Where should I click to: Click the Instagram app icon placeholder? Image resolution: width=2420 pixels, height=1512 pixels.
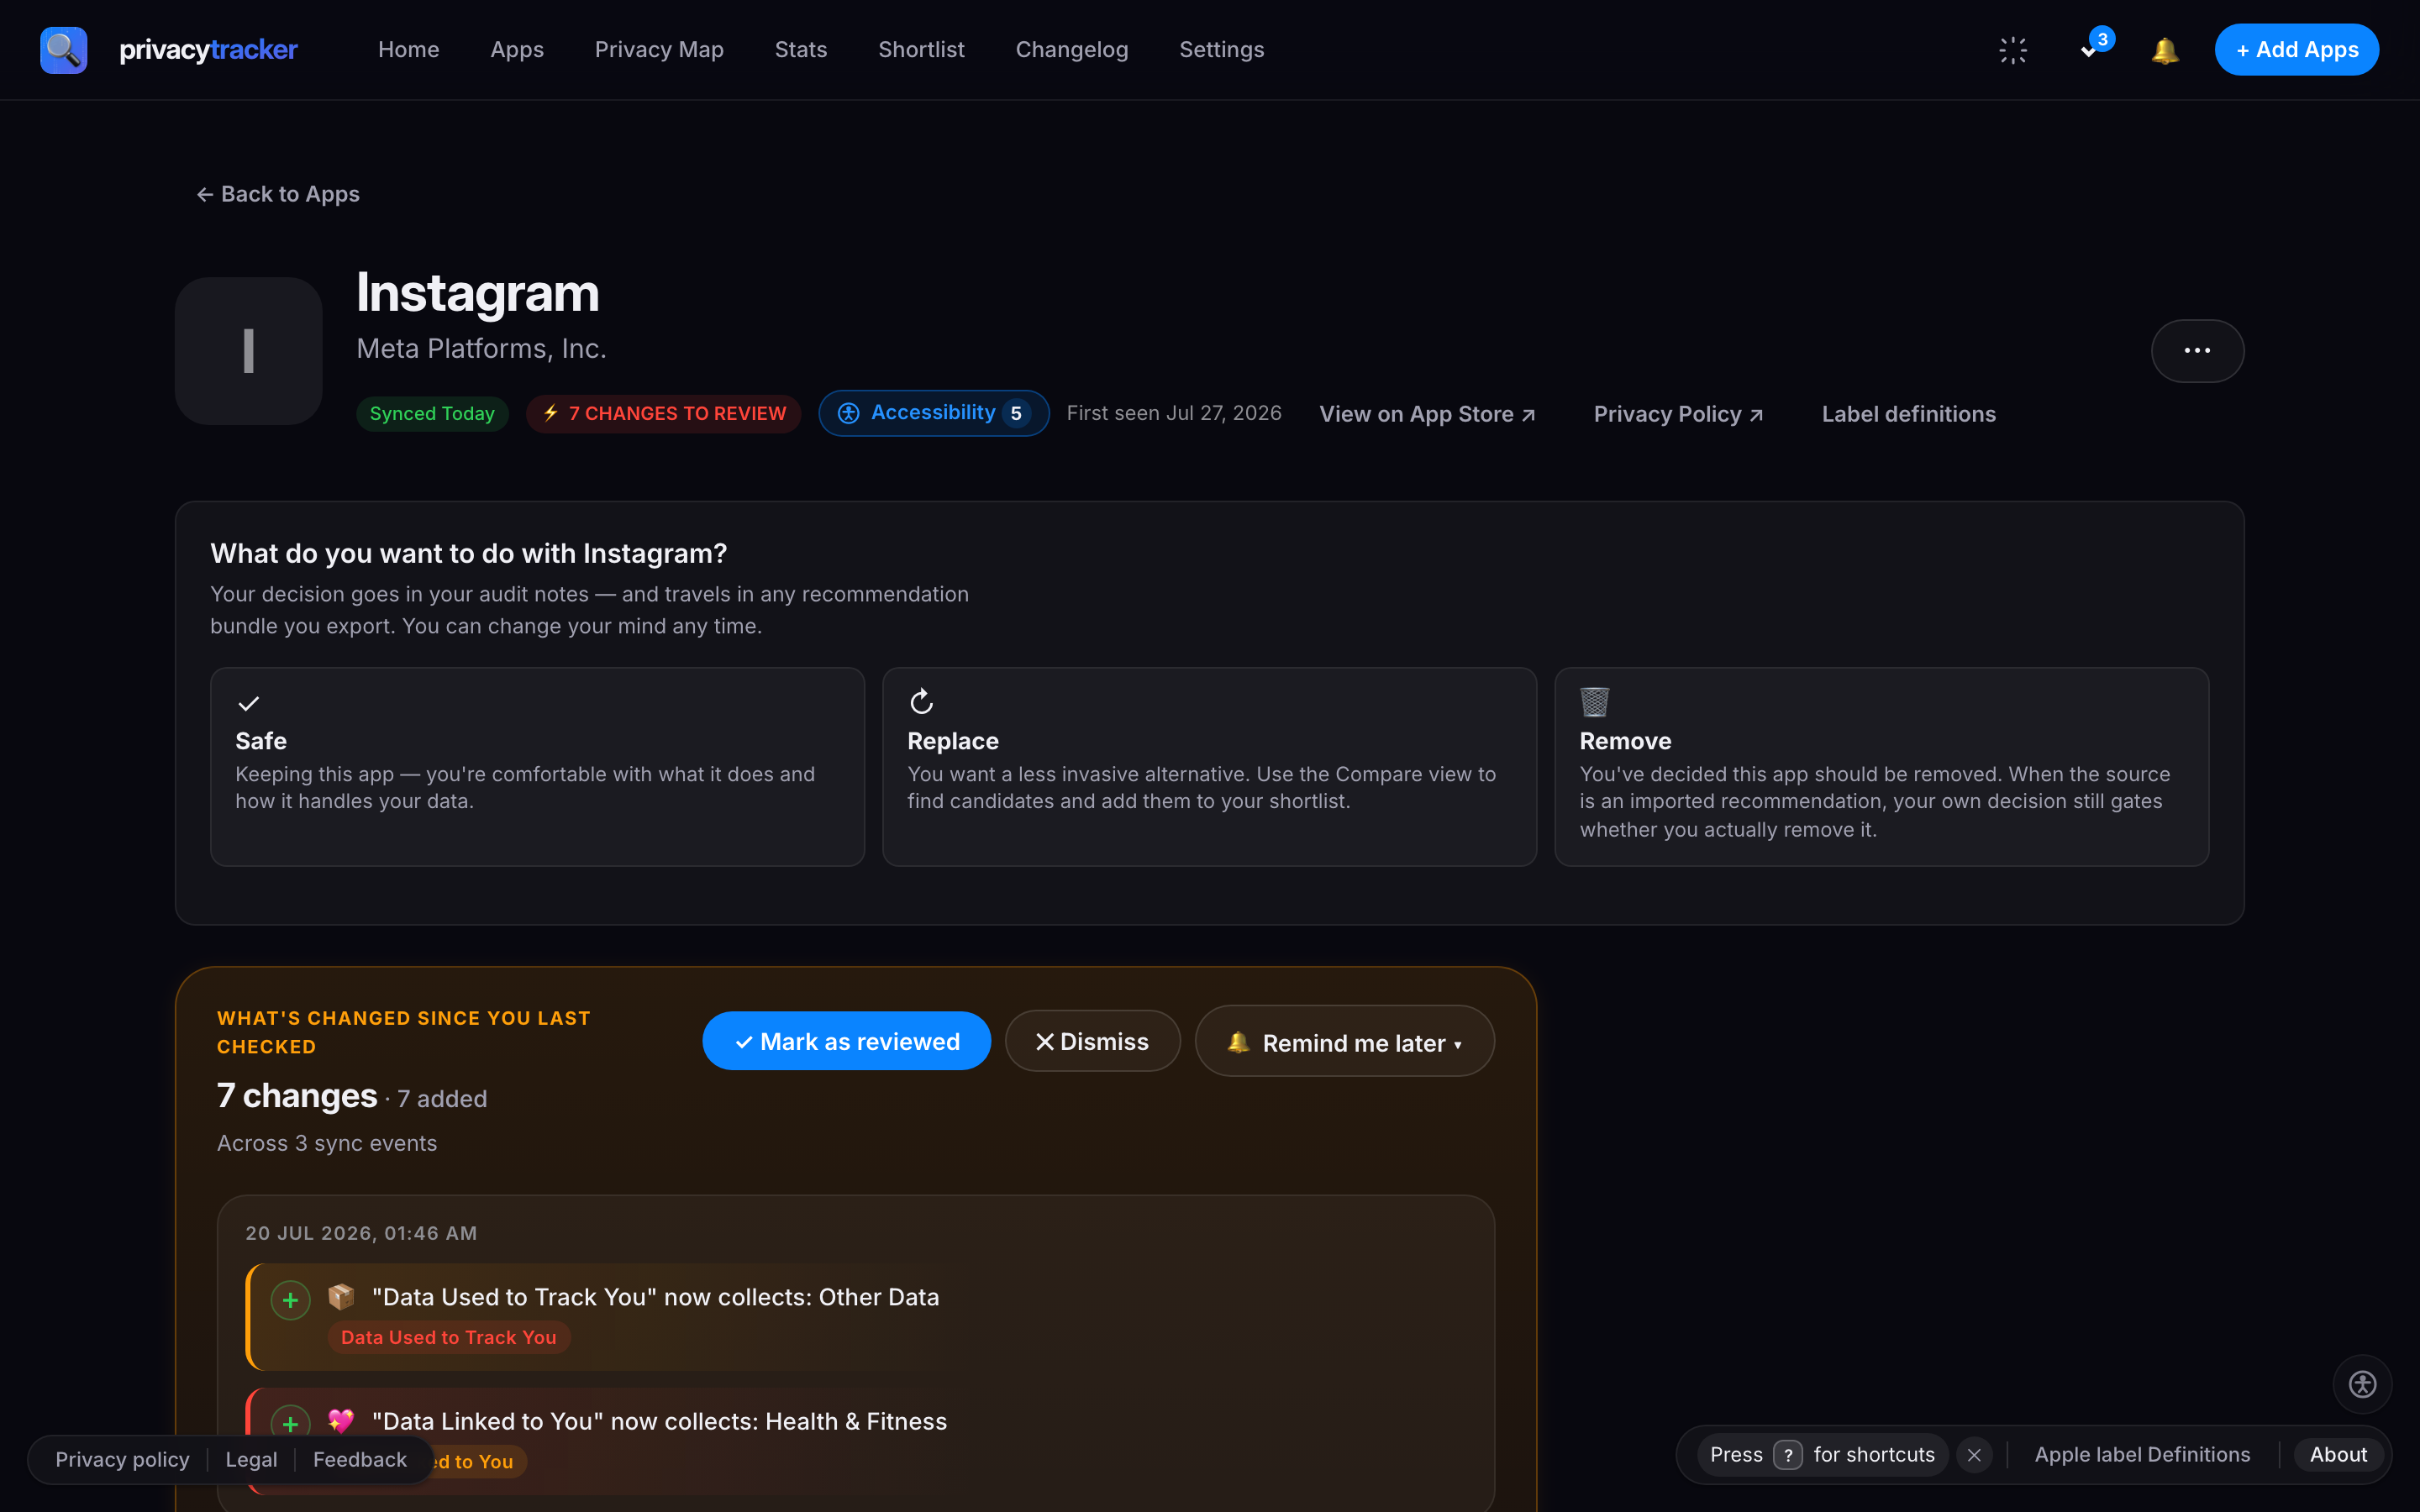[x=249, y=350]
